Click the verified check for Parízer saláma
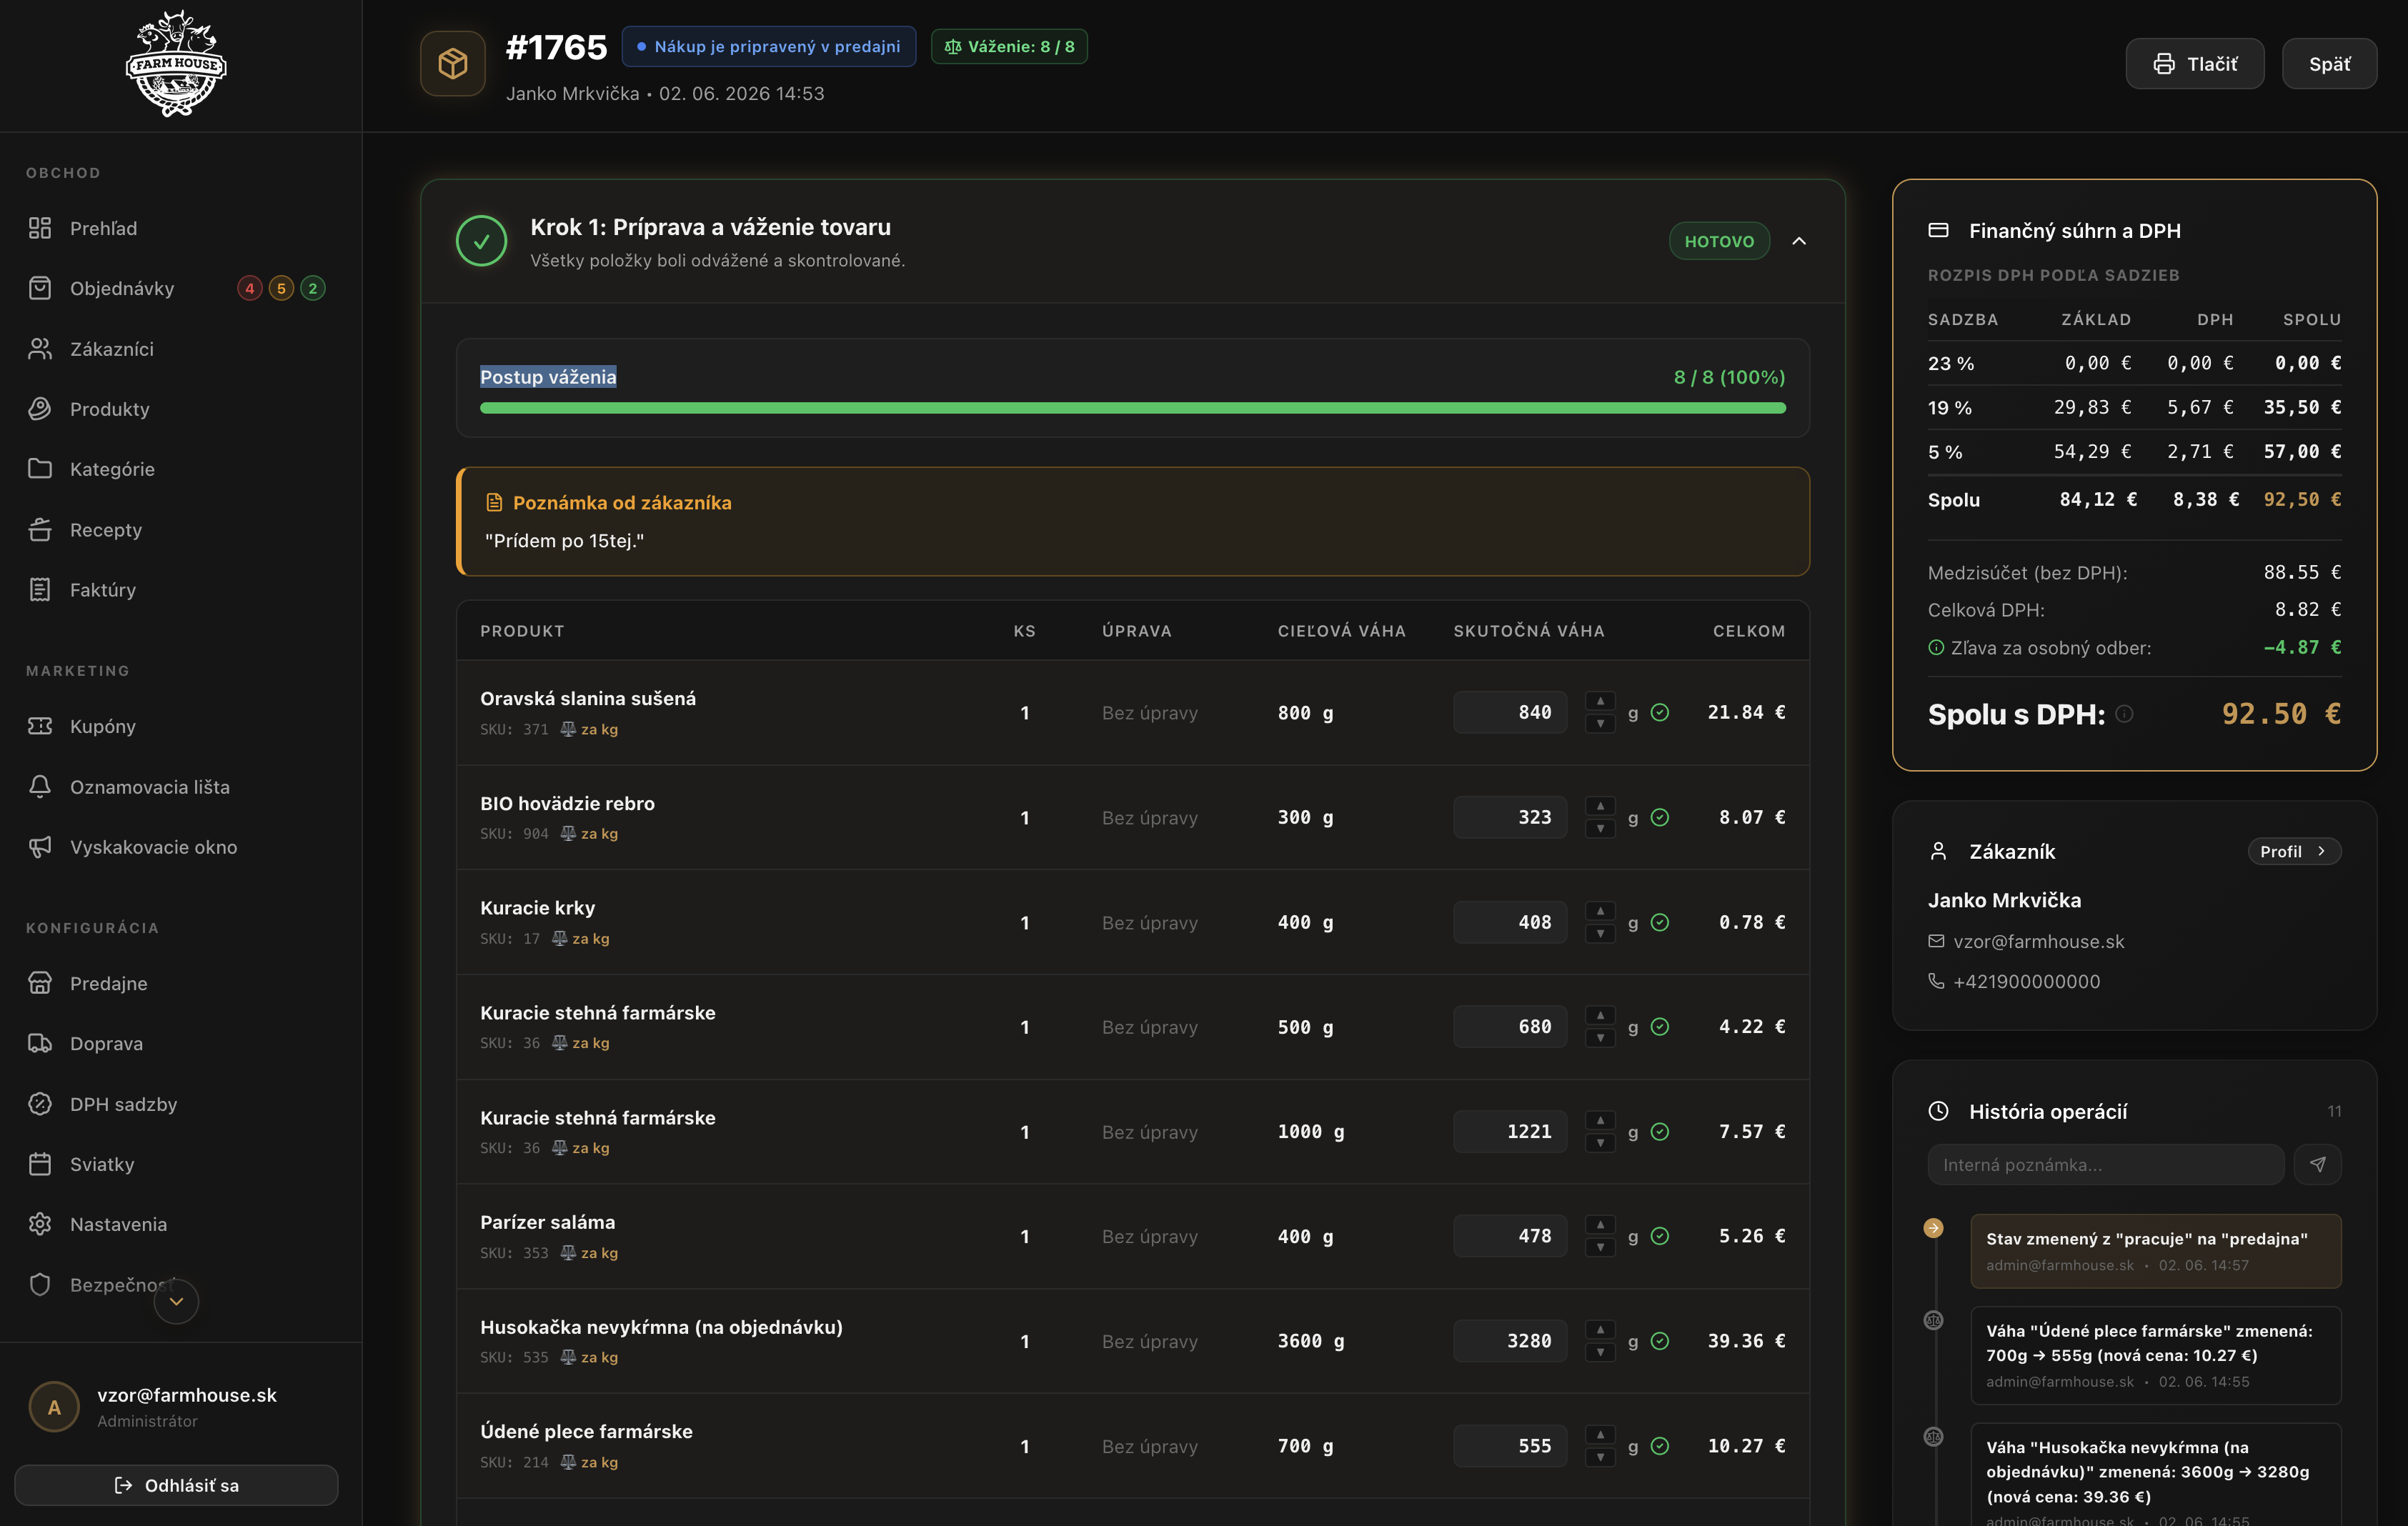This screenshot has width=2408, height=1526. [x=1660, y=1237]
